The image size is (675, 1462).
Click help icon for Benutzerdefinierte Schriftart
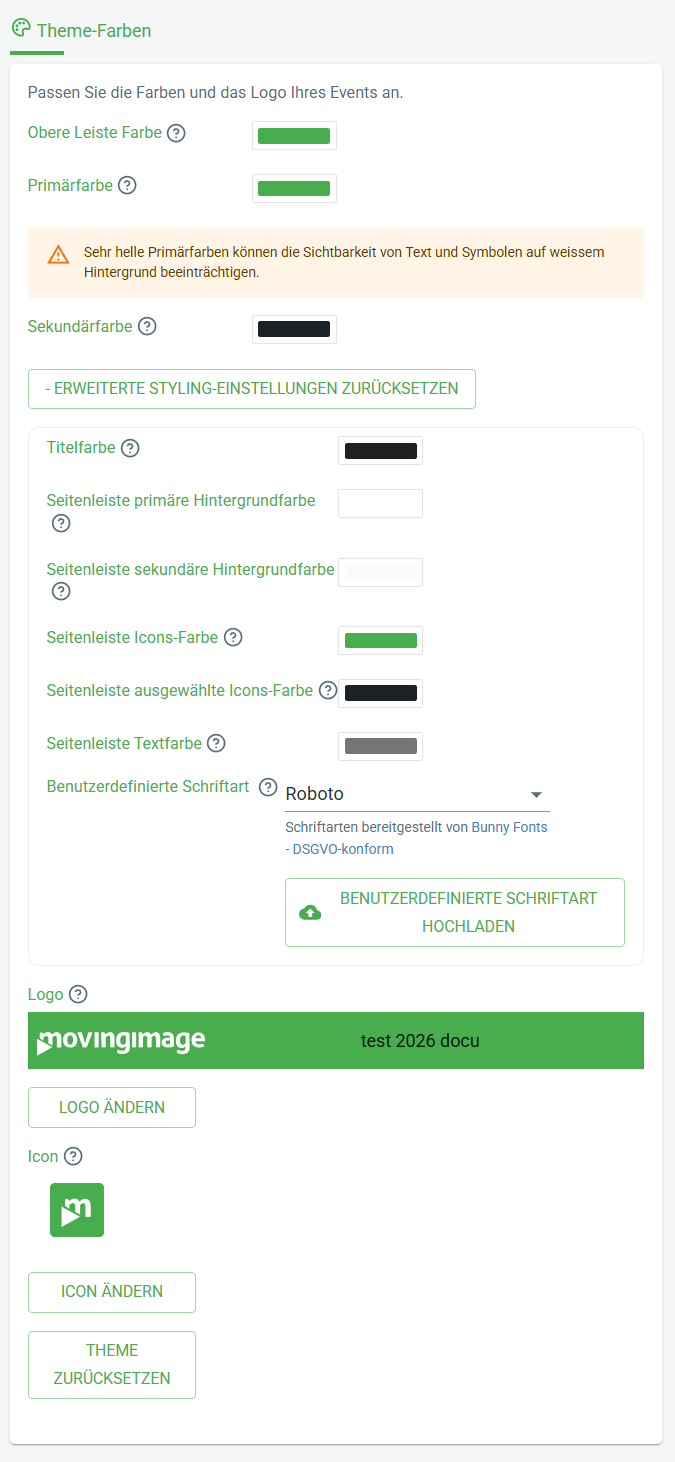coord(268,787)
